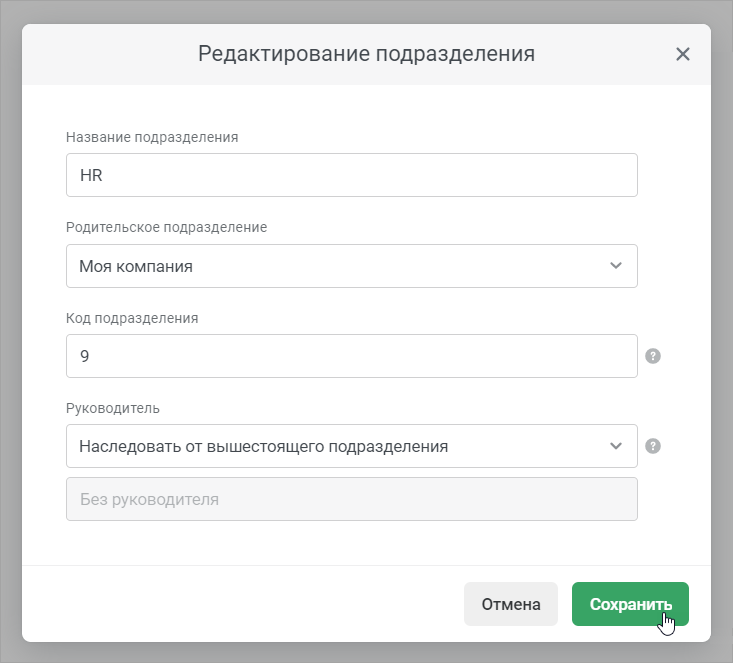Viewport: 733px width, 663px height.
Task: Click the Код подразделения label
Action: pos(132,318)
